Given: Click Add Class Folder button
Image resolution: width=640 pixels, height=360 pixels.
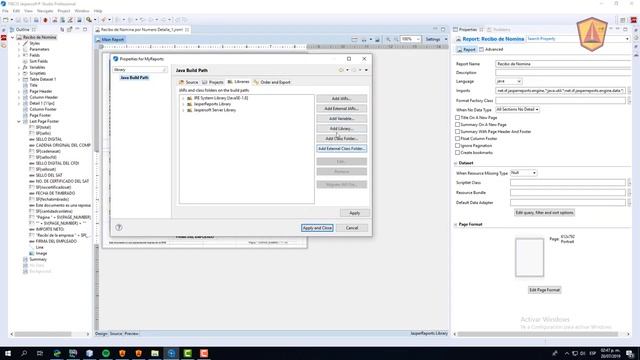Looking at the screenshot, I should point(341,138).
